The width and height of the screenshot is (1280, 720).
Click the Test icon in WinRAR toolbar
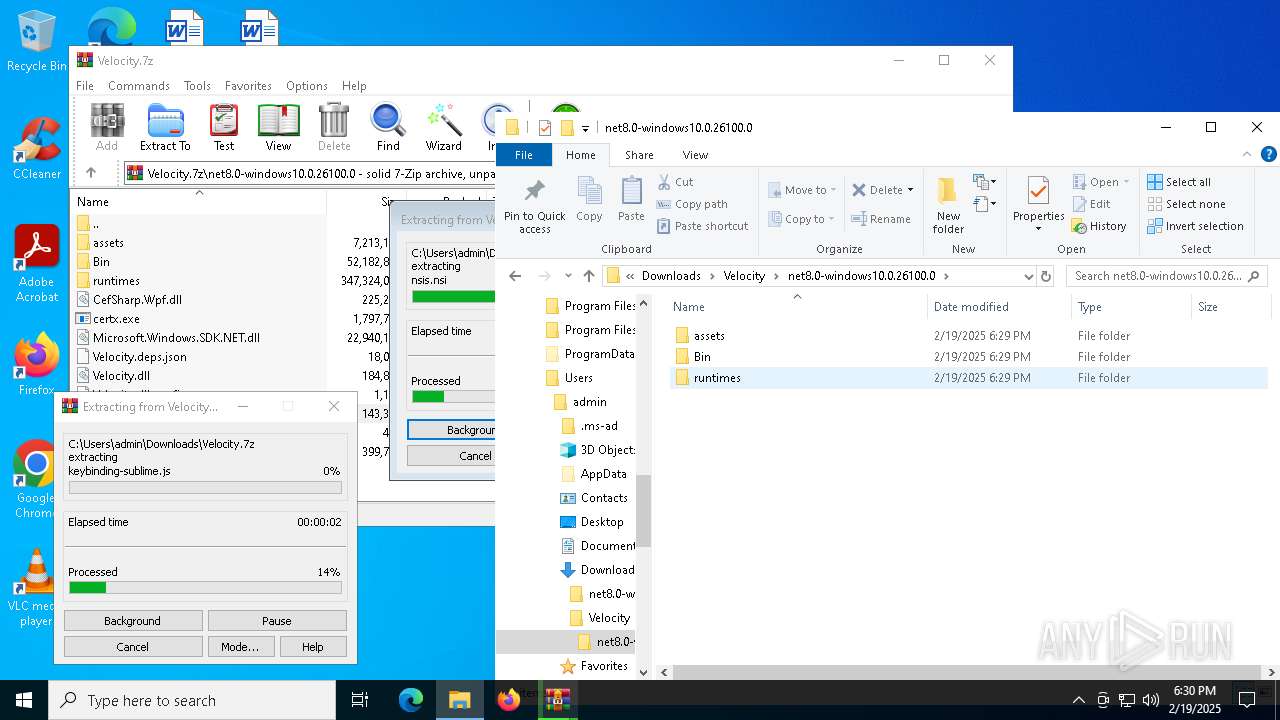coord(224,127)
